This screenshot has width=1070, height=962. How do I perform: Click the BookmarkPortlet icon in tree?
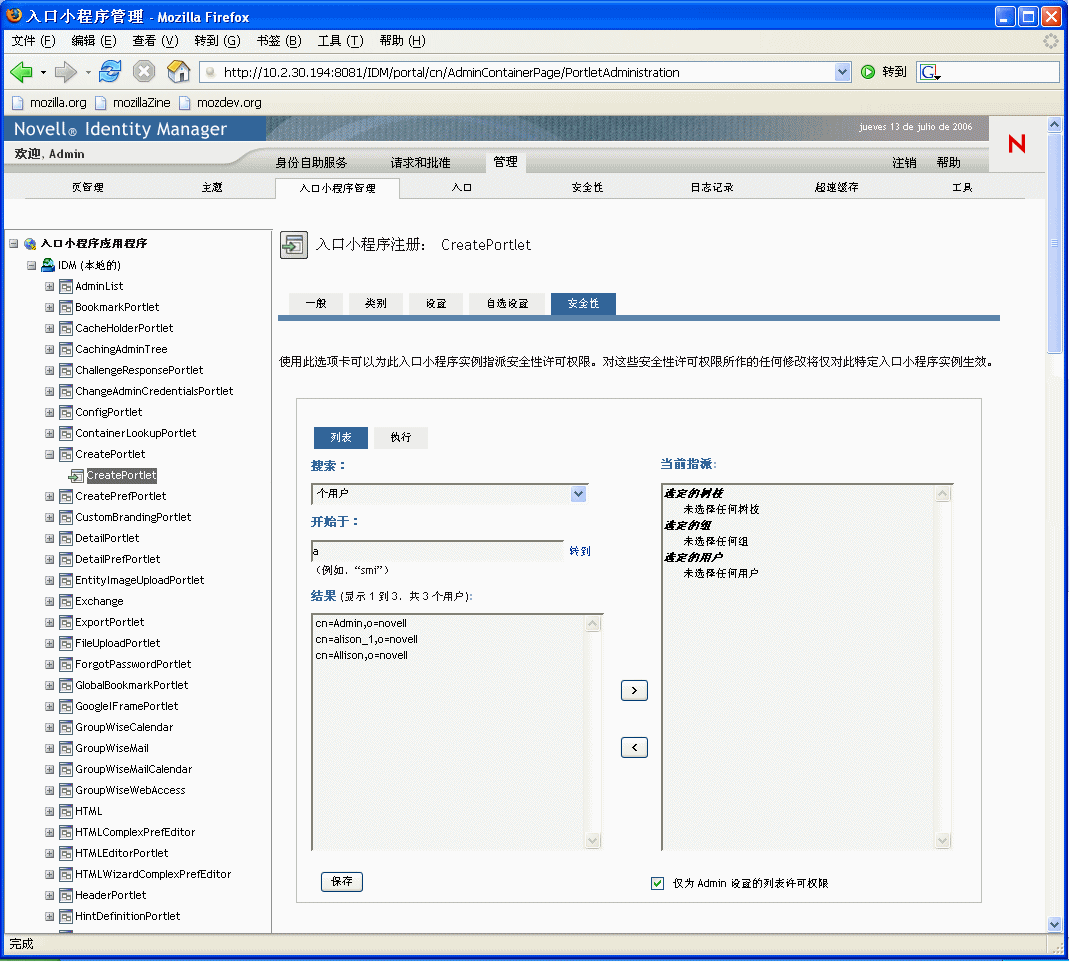[x=66, y=308]
